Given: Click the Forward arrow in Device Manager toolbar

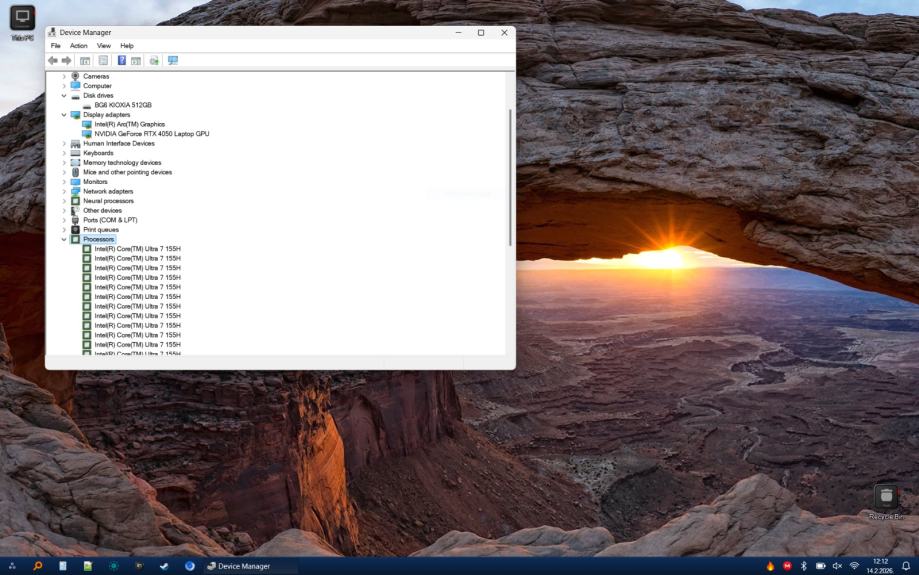Looking at the screenshot, I should pyautogui.click(x=66, y=60).
